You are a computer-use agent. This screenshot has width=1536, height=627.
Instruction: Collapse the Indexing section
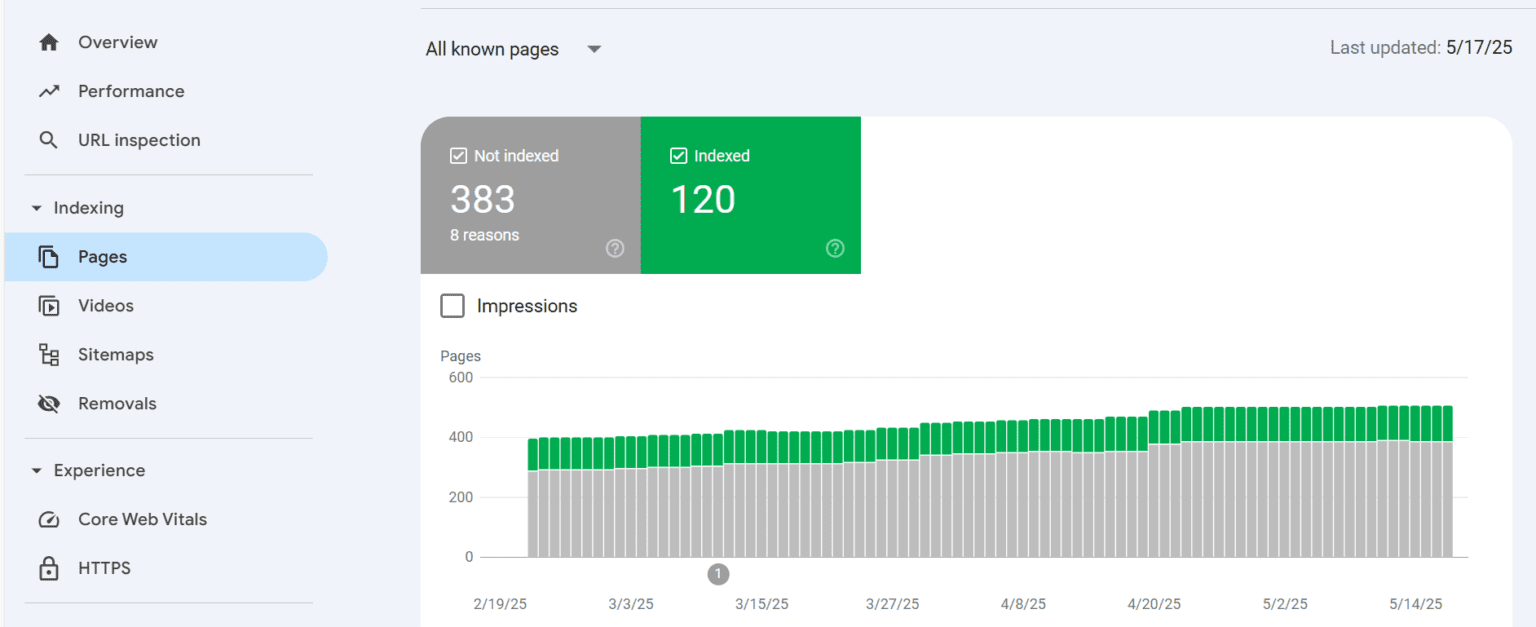coord(37,209)
